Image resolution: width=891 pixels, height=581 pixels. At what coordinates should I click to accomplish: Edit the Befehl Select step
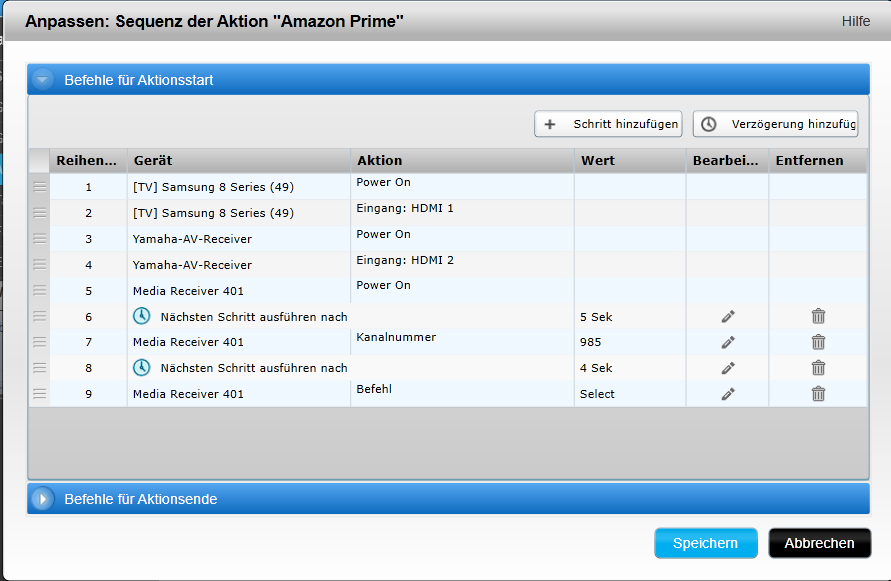[x=727, y=394]
